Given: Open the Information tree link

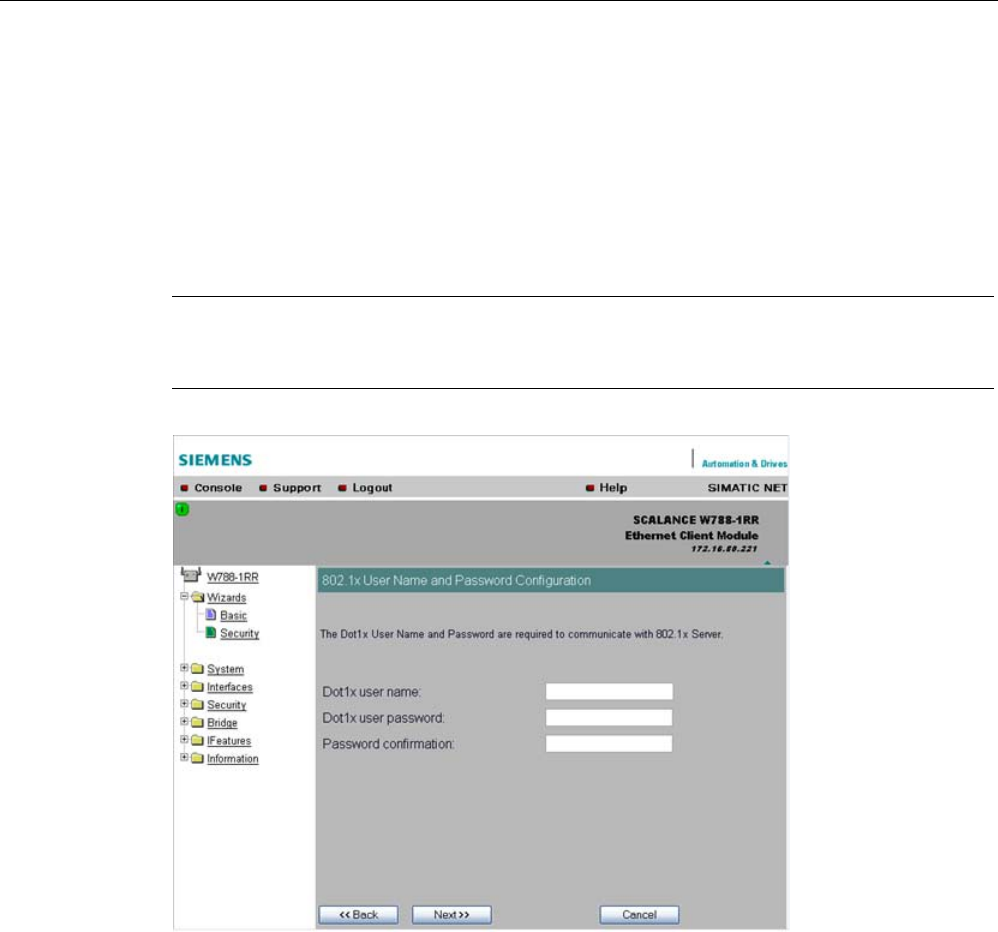Looking at the screenshot, I should click(x=232, y=758).
